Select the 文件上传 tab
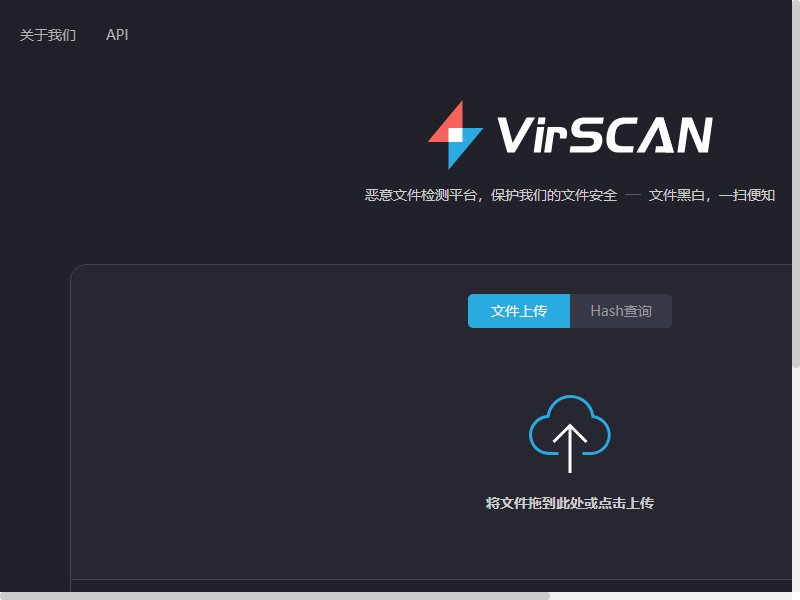The width and height of the screenshot is (800, 600). pyautogui.click(x=519, y=311)
